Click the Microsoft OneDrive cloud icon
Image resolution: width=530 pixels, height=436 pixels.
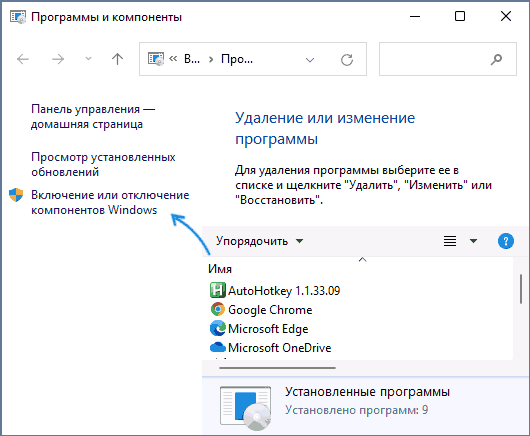pyautogui.click(x=218, y=347)
